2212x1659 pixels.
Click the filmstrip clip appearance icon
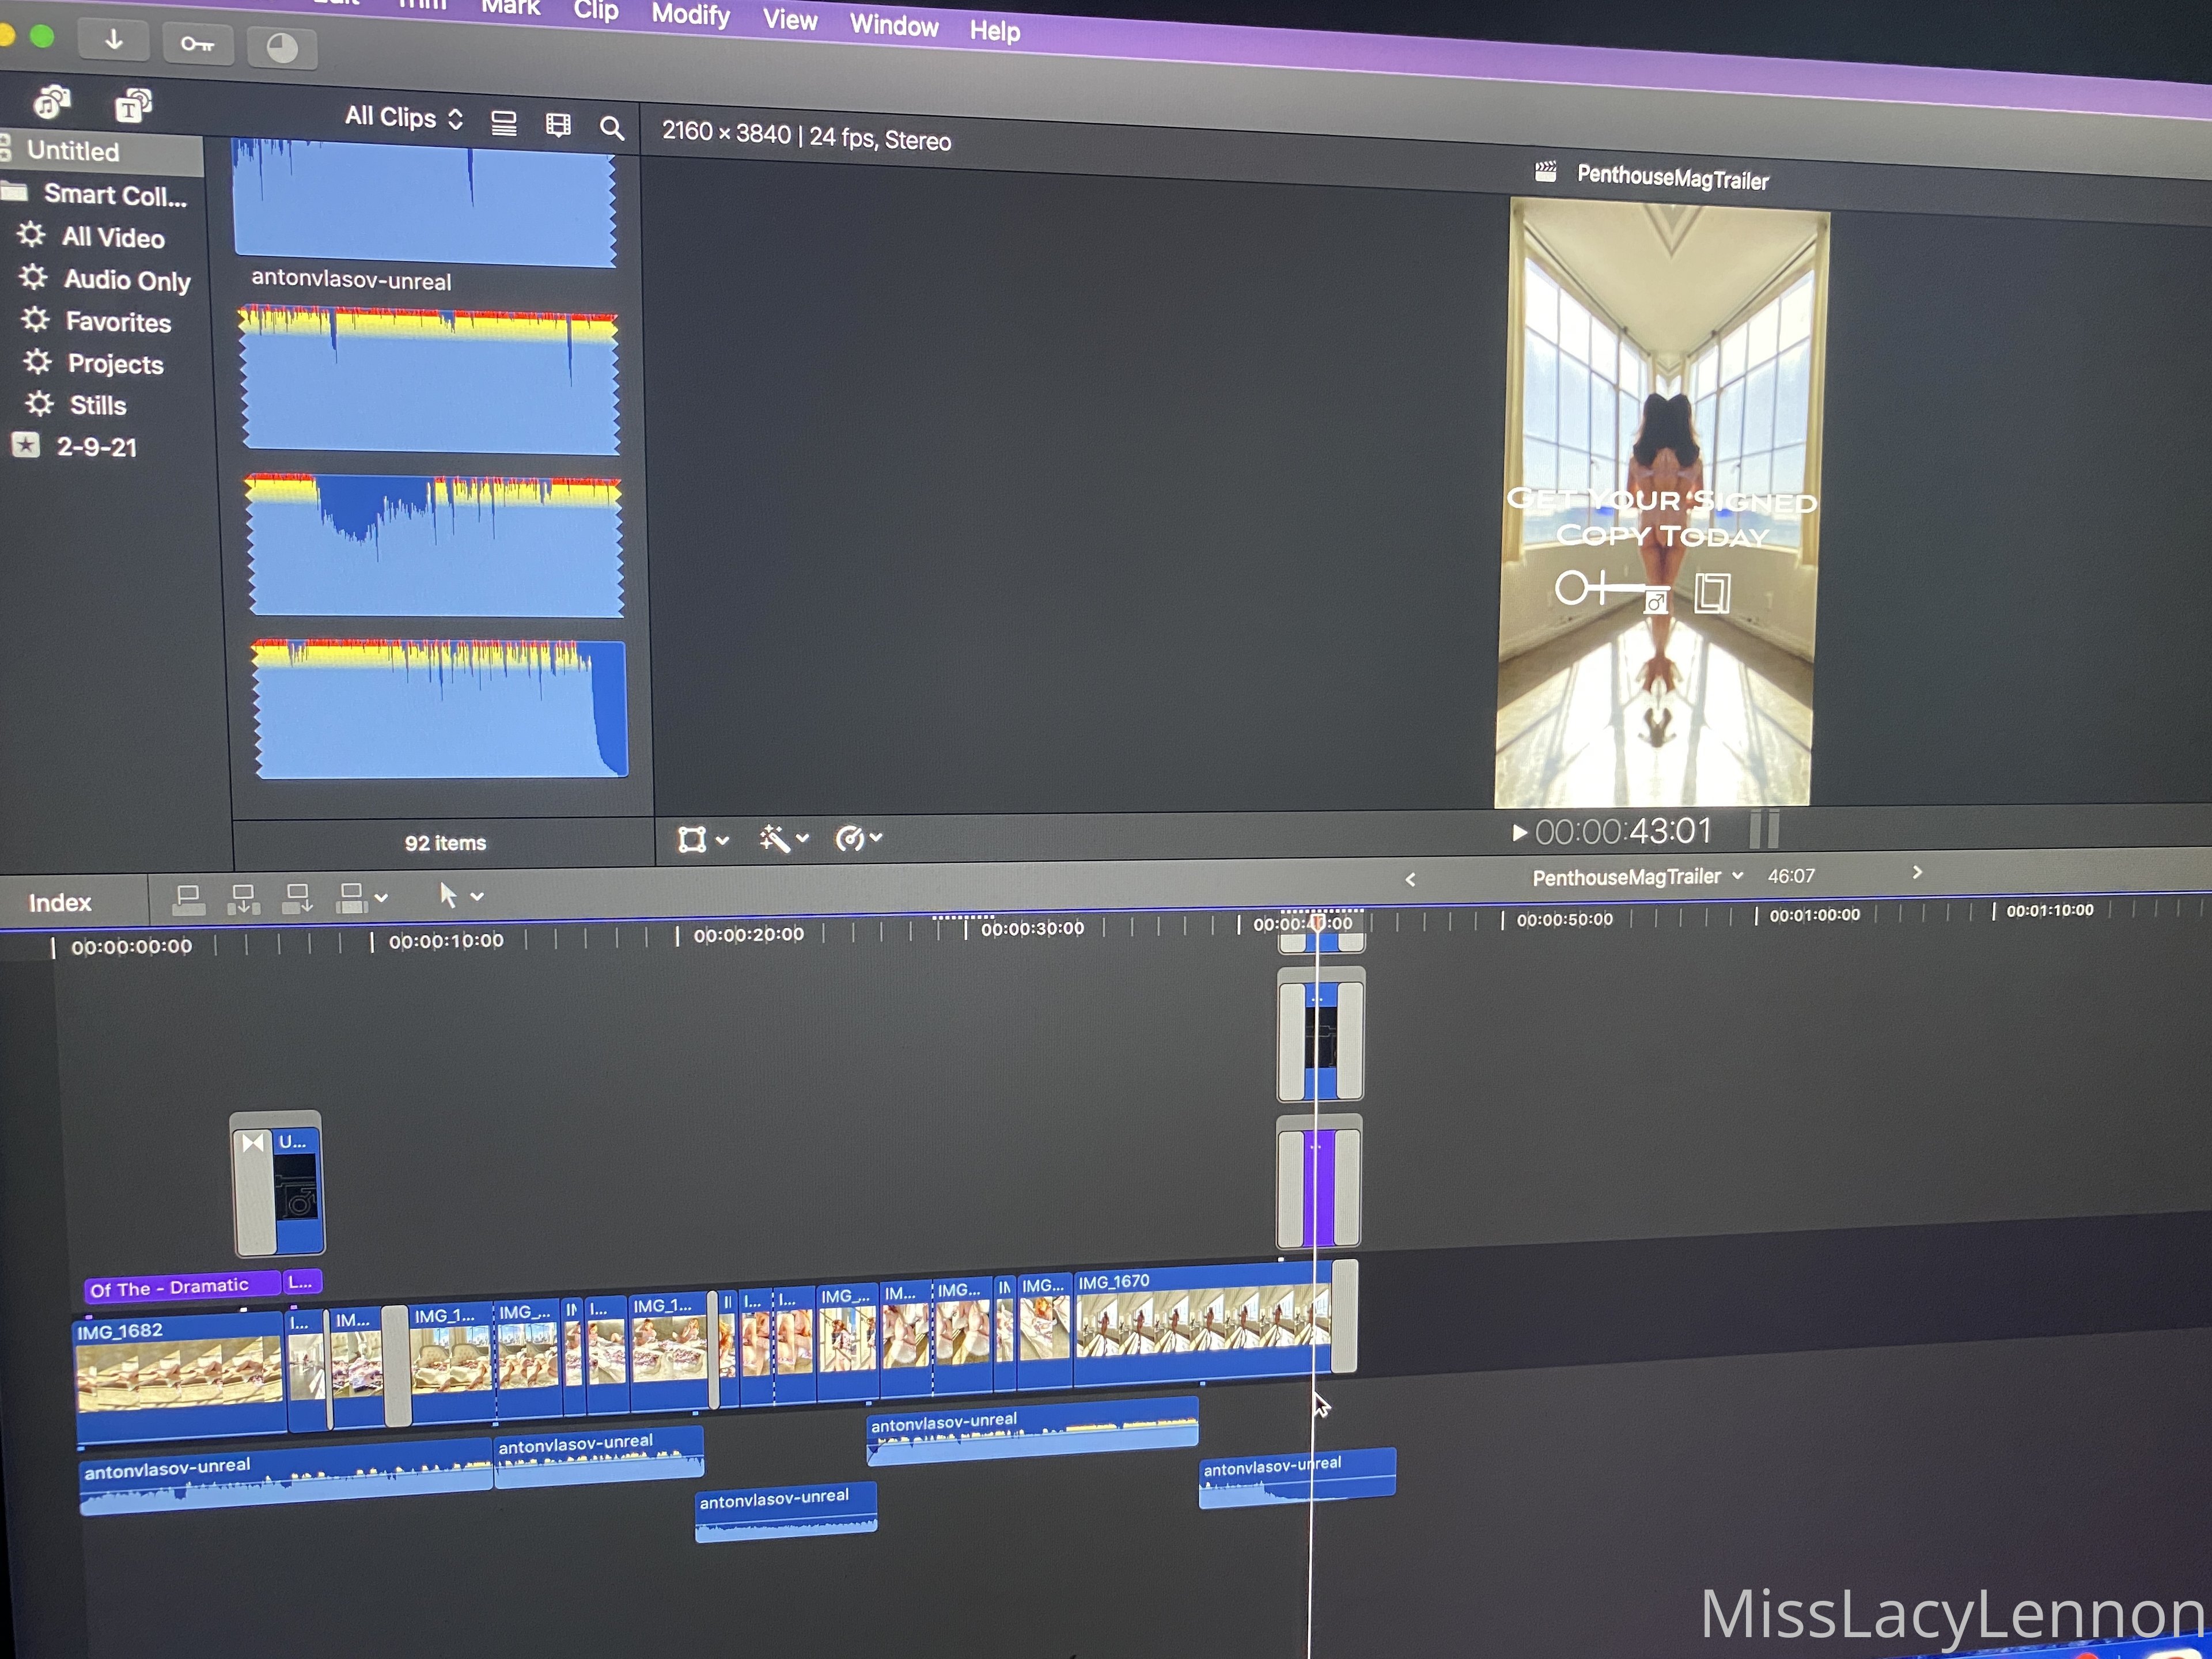(x=558, y=125)
